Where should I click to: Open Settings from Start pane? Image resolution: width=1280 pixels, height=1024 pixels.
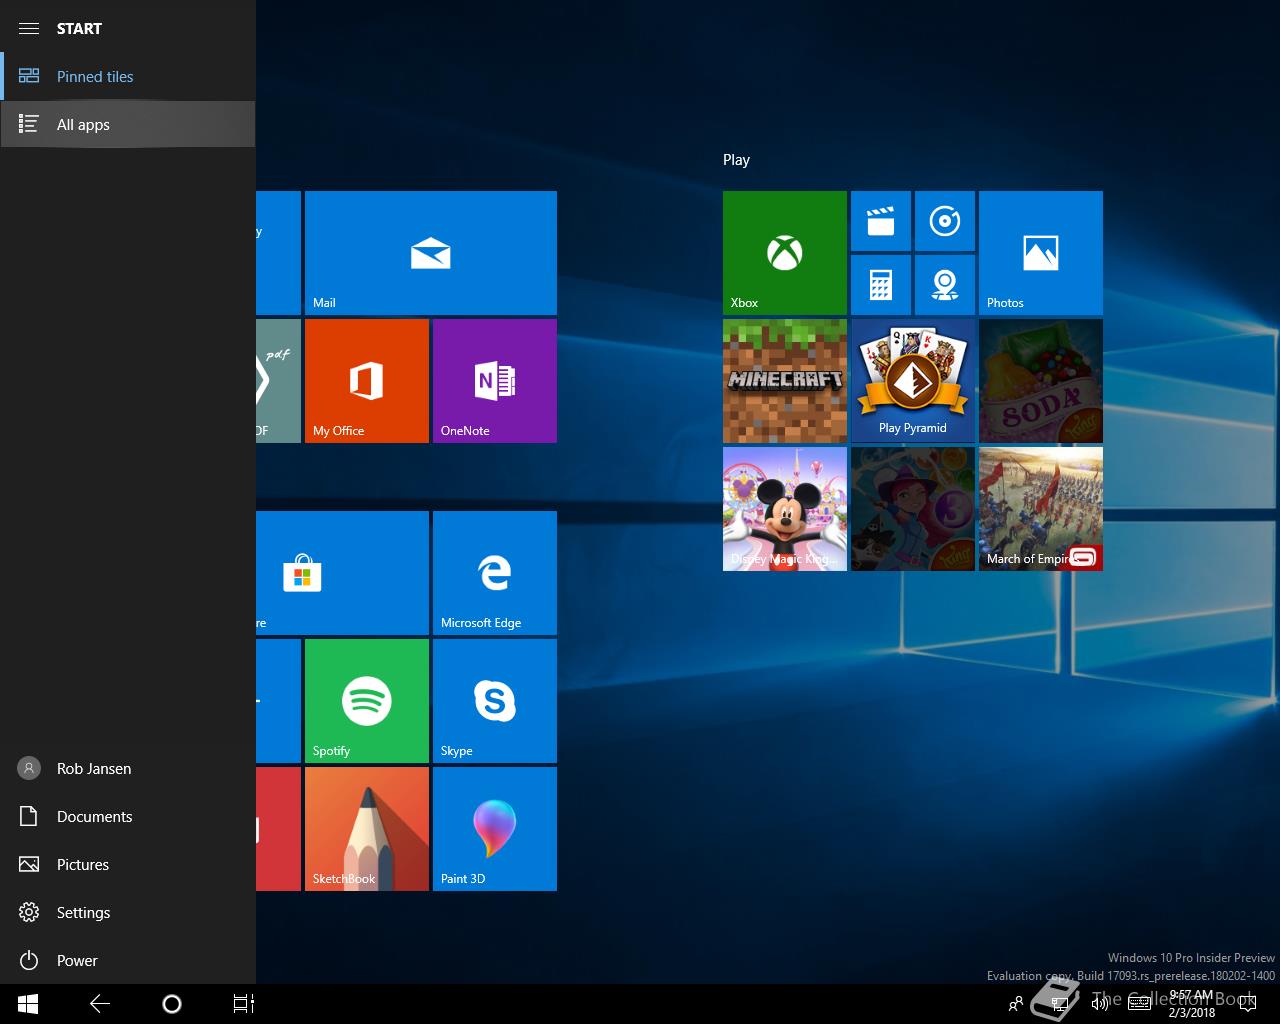tap(128, 912)
